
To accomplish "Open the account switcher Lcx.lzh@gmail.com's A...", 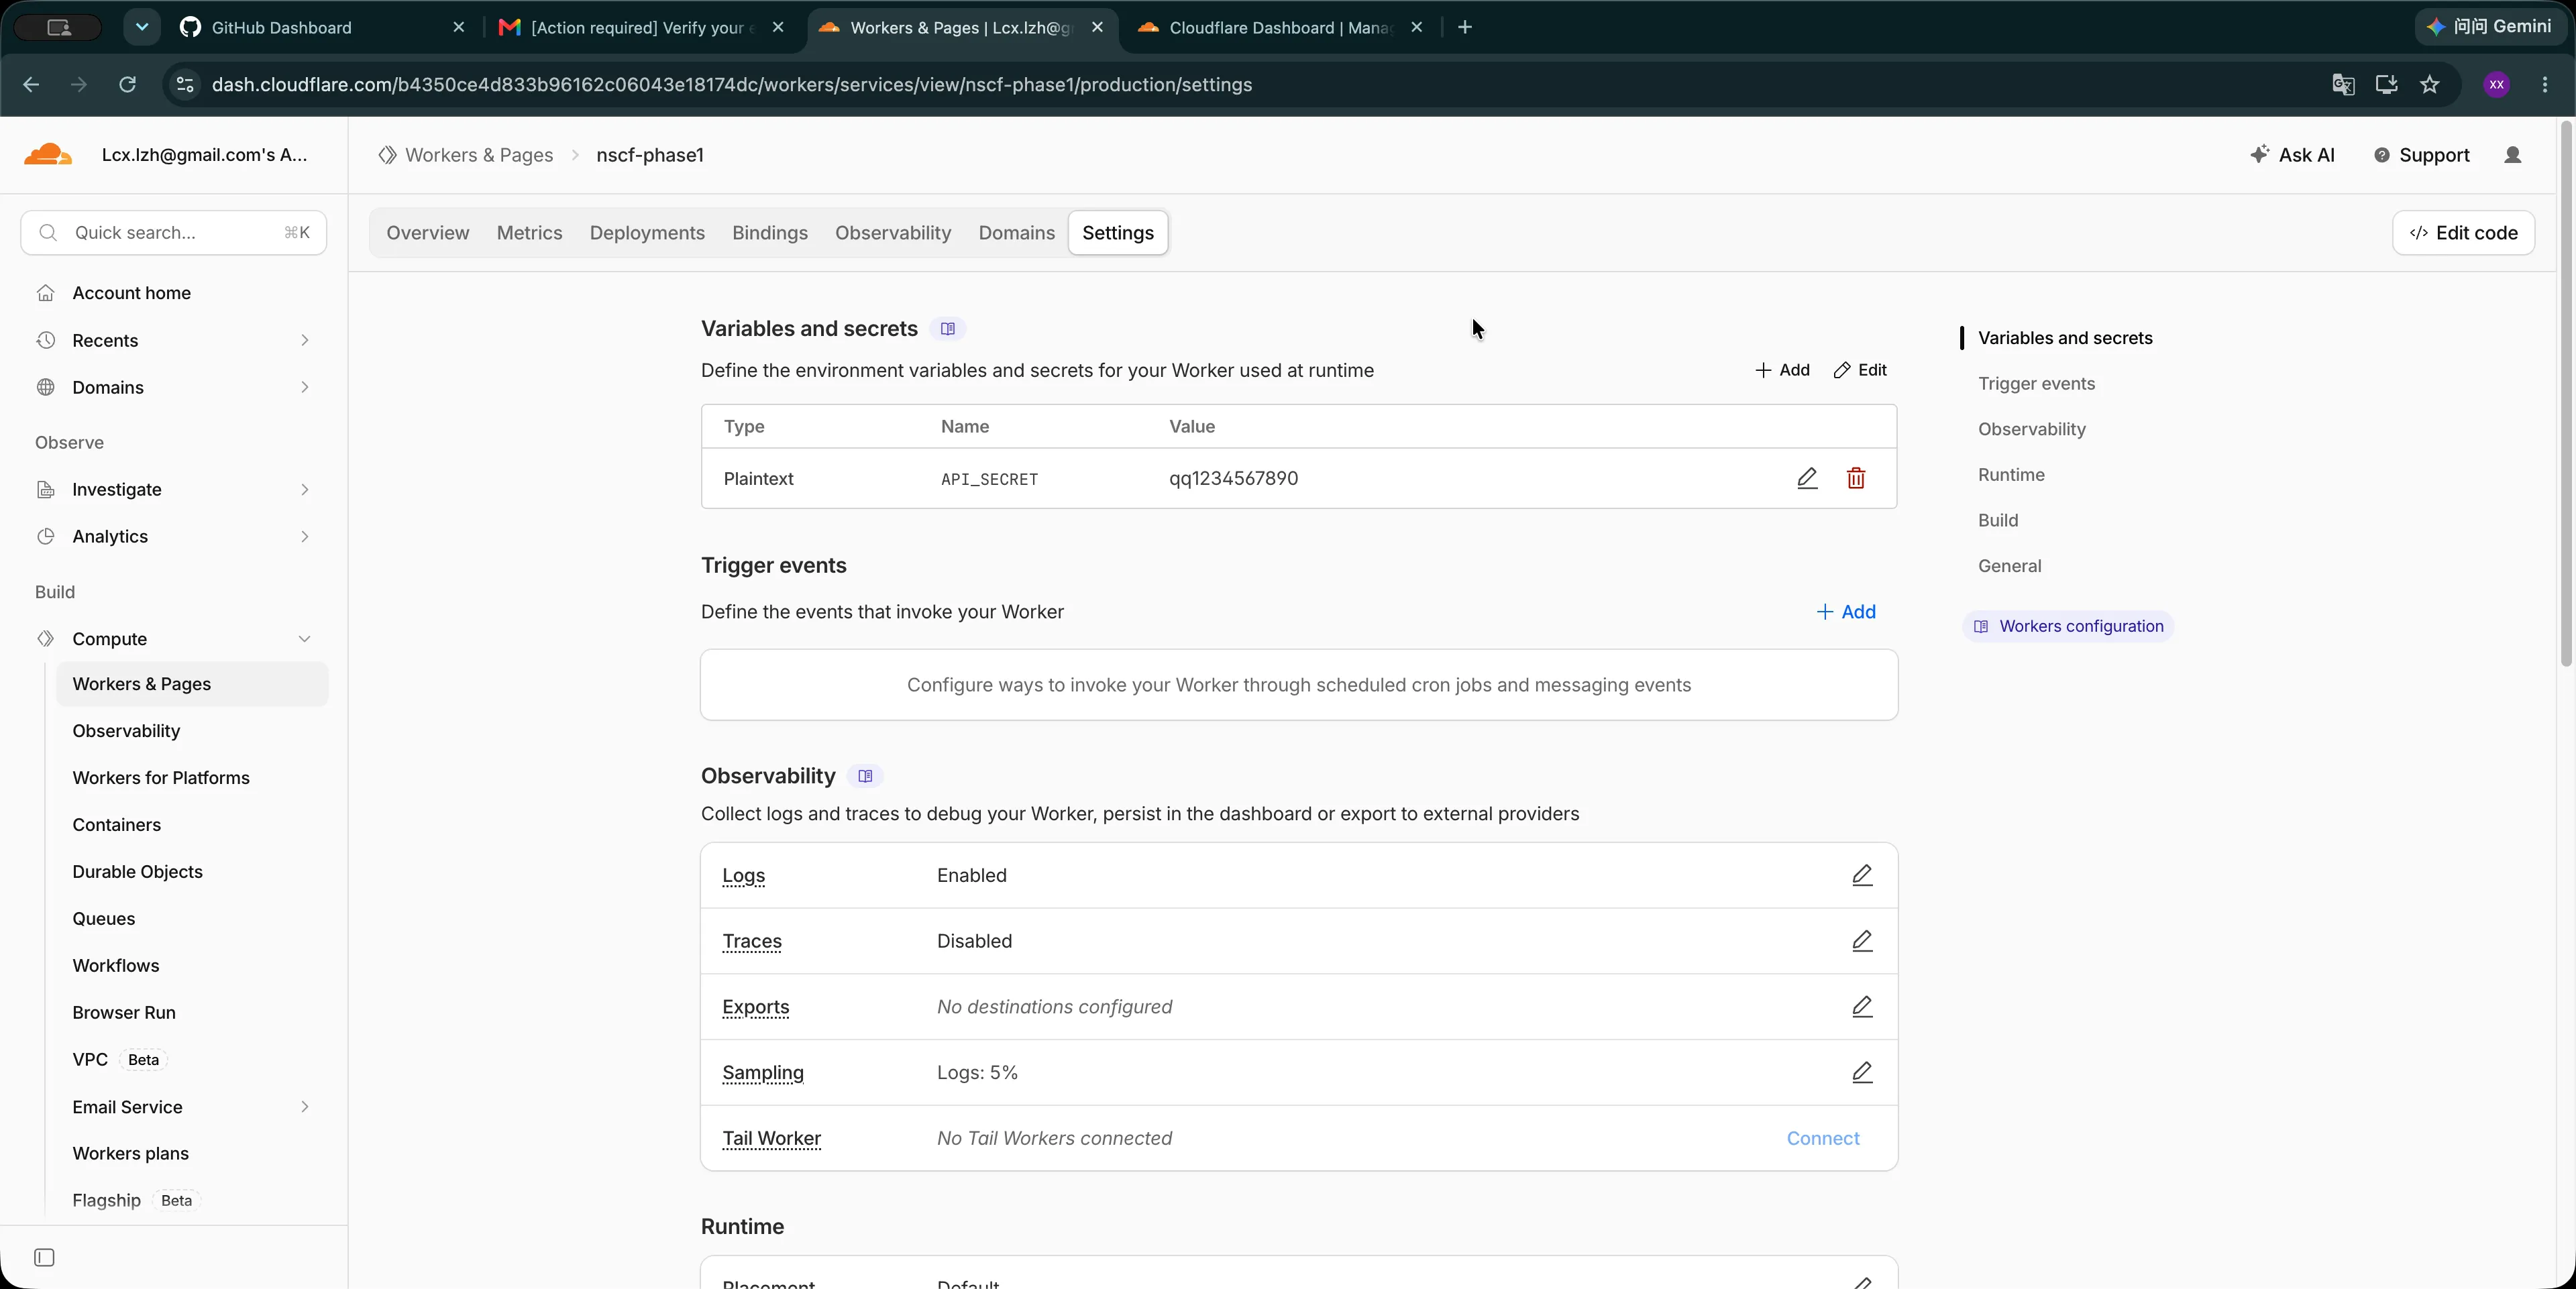I will (x=204, y=155).
